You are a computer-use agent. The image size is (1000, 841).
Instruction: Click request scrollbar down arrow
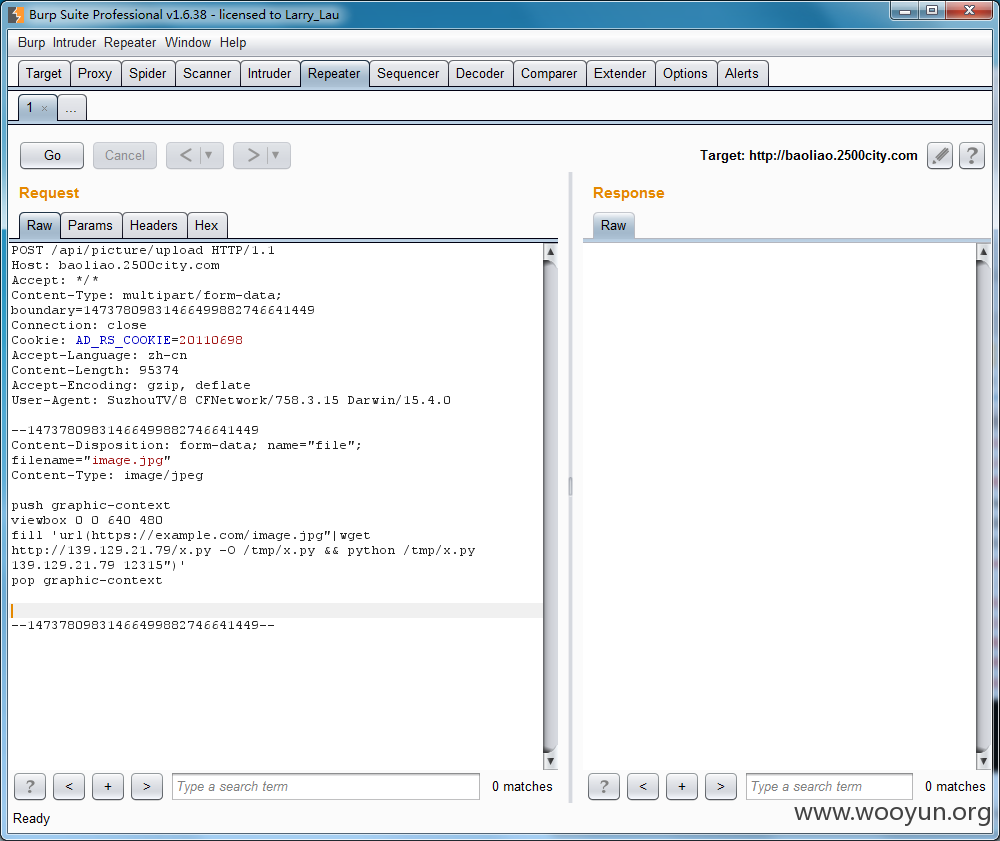[x=550, y=761]
